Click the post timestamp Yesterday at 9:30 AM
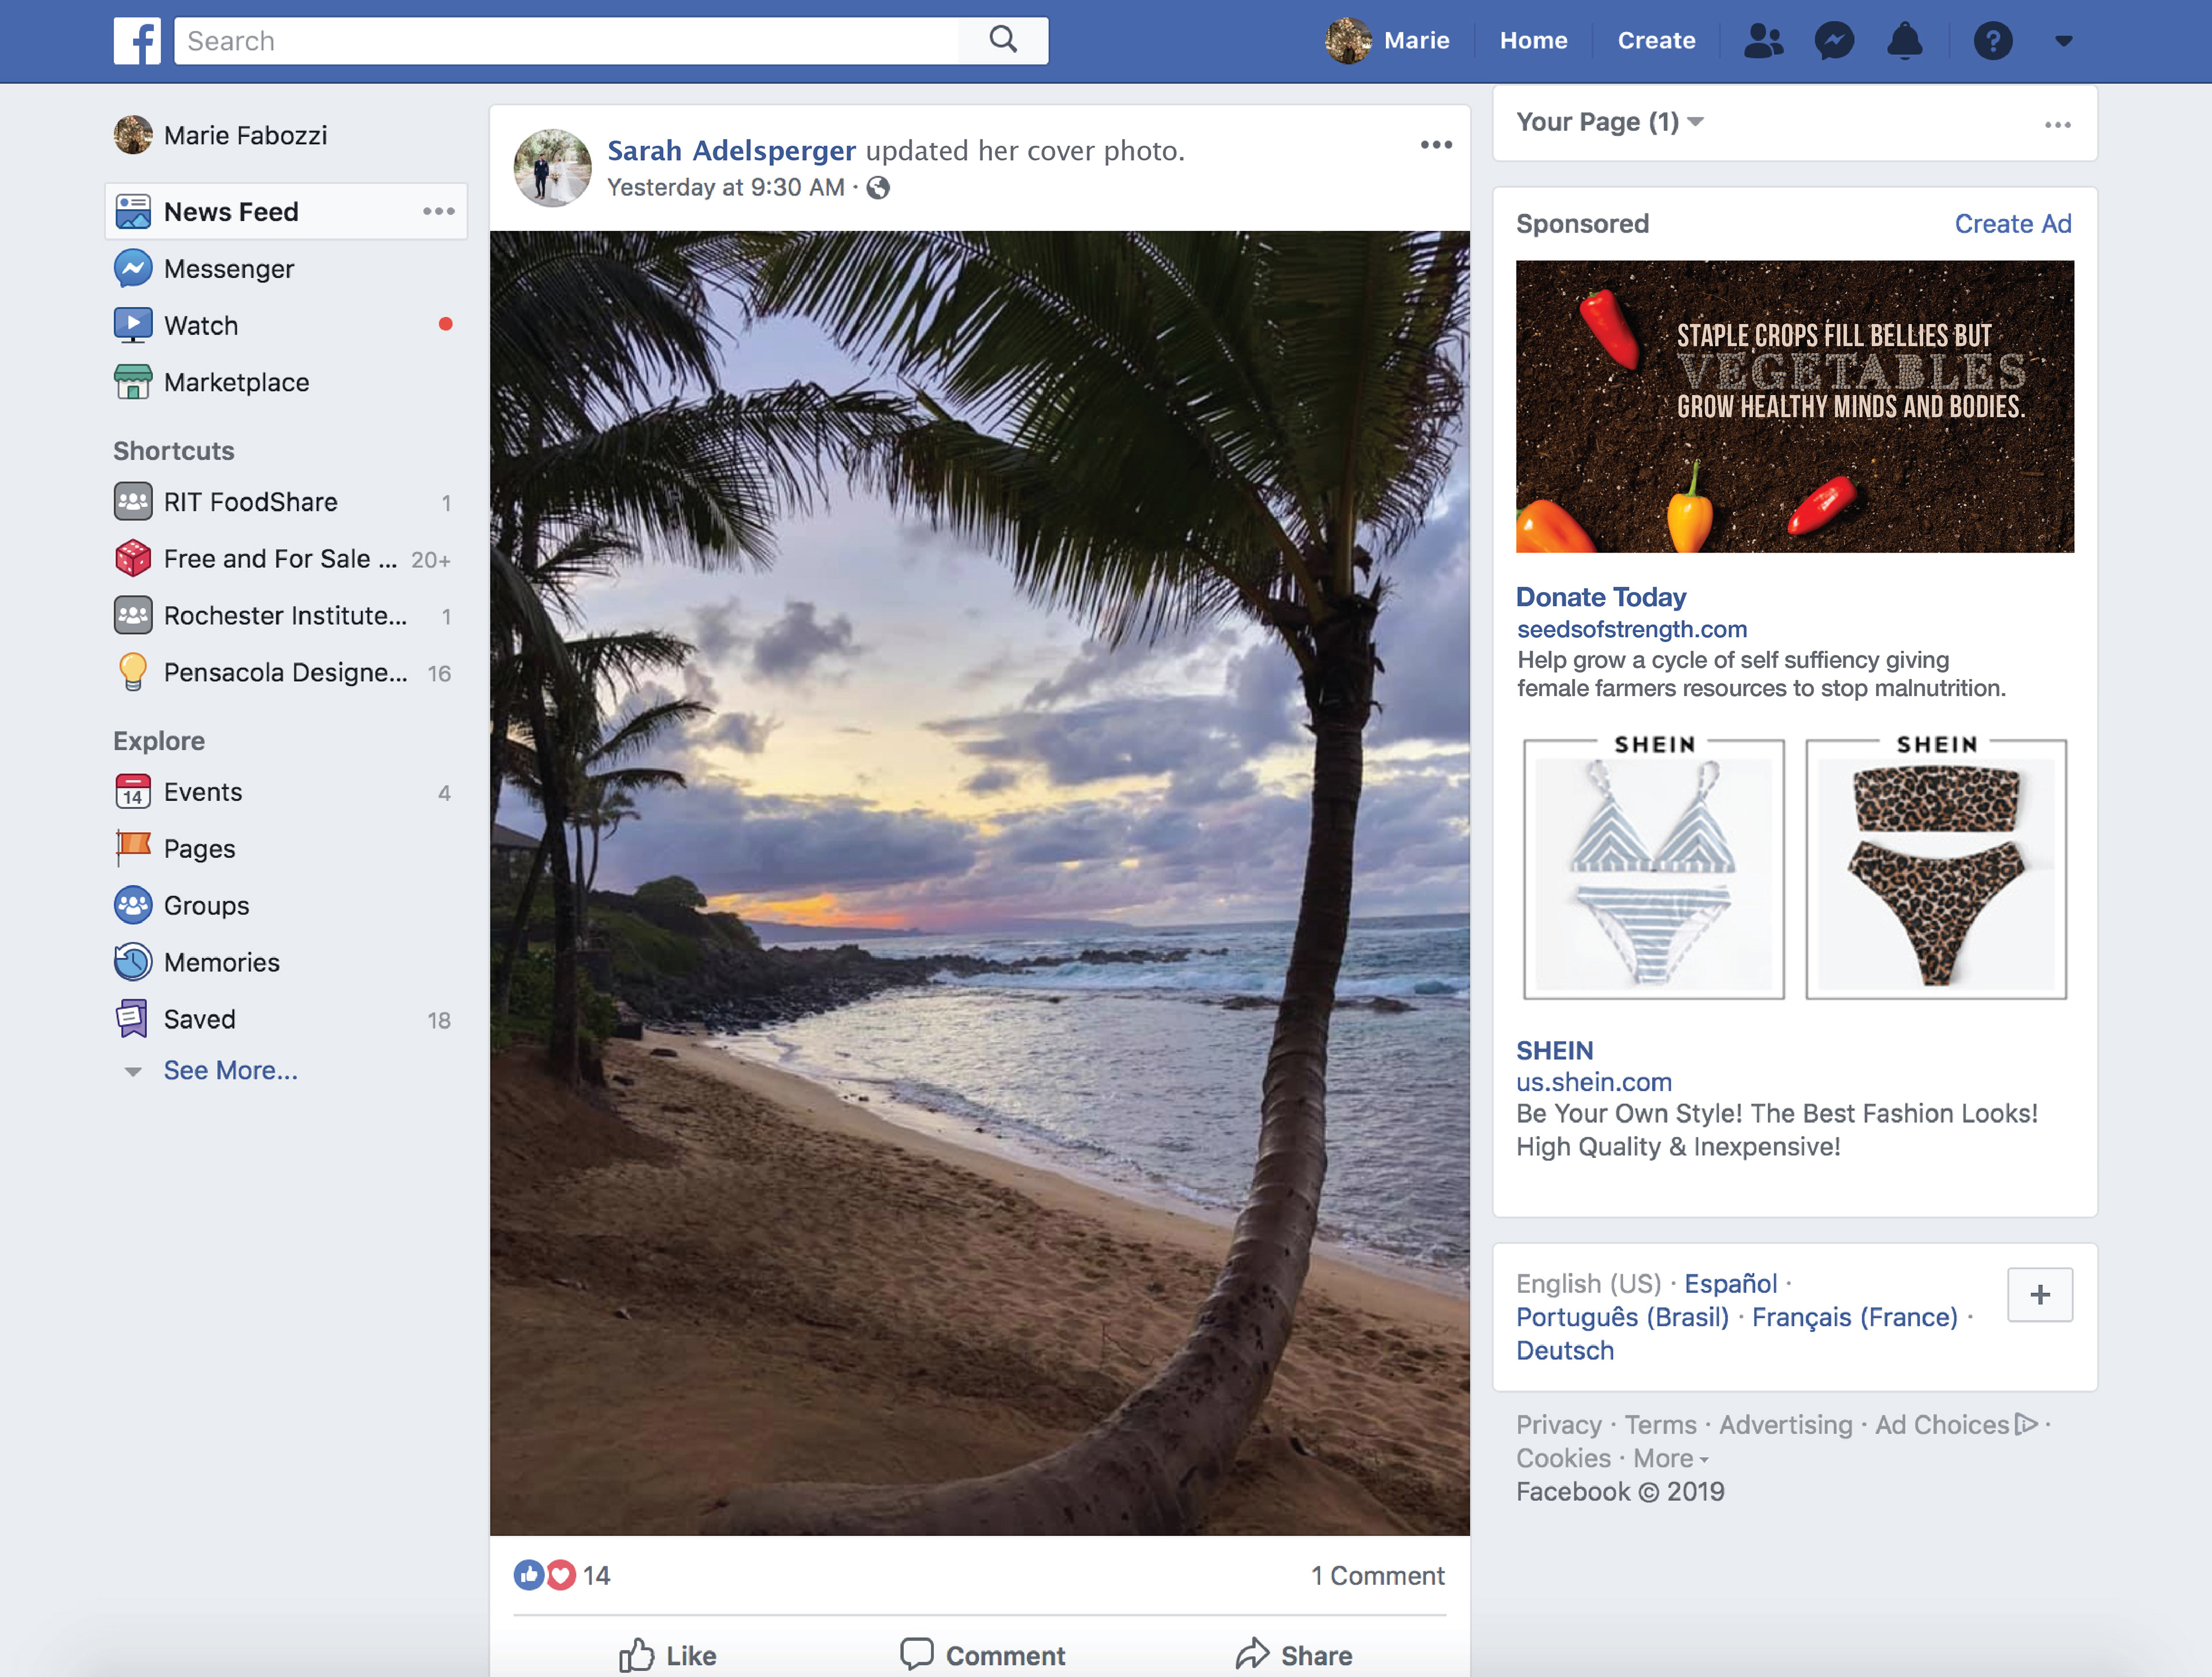This screenshot has width=2212, height=1677. 726,188
